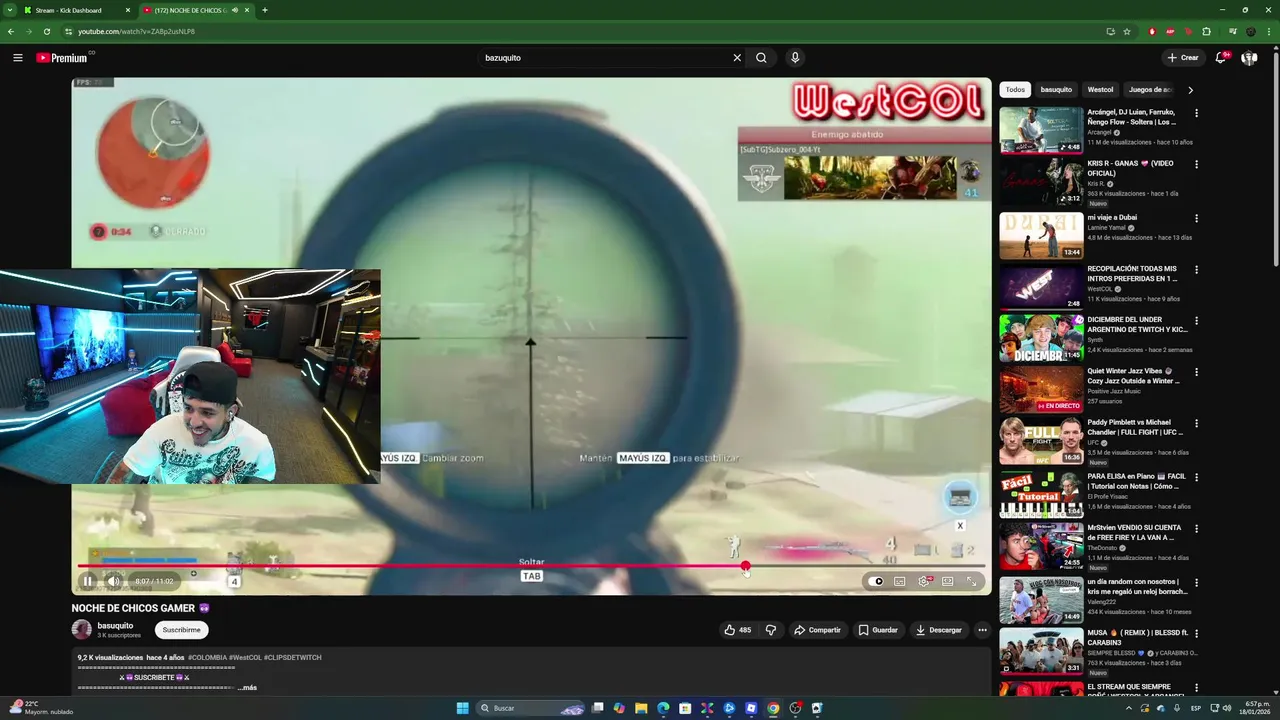
Task: Bookmark this page with the star
Action: pos(1127,31)
